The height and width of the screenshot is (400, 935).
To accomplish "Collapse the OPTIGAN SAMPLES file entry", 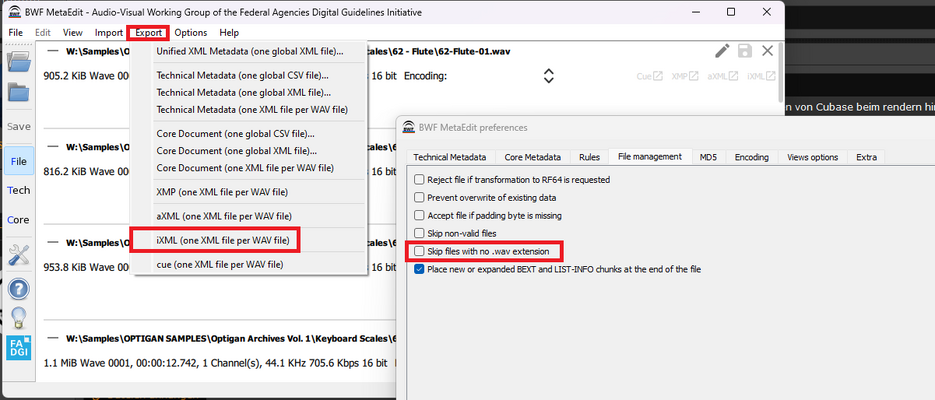I will pyautogui.click(x=54, y=339).
